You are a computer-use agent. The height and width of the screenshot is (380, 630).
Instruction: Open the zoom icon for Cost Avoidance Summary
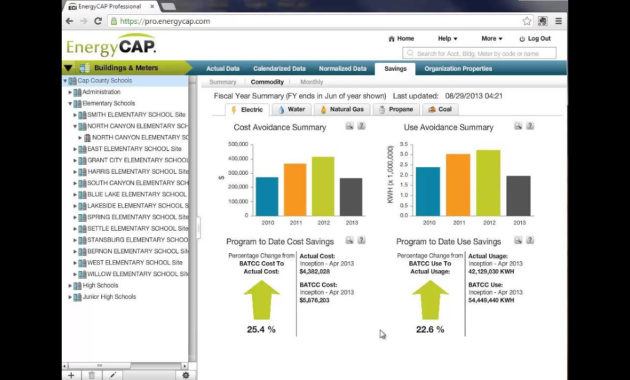tap(350, 126)
